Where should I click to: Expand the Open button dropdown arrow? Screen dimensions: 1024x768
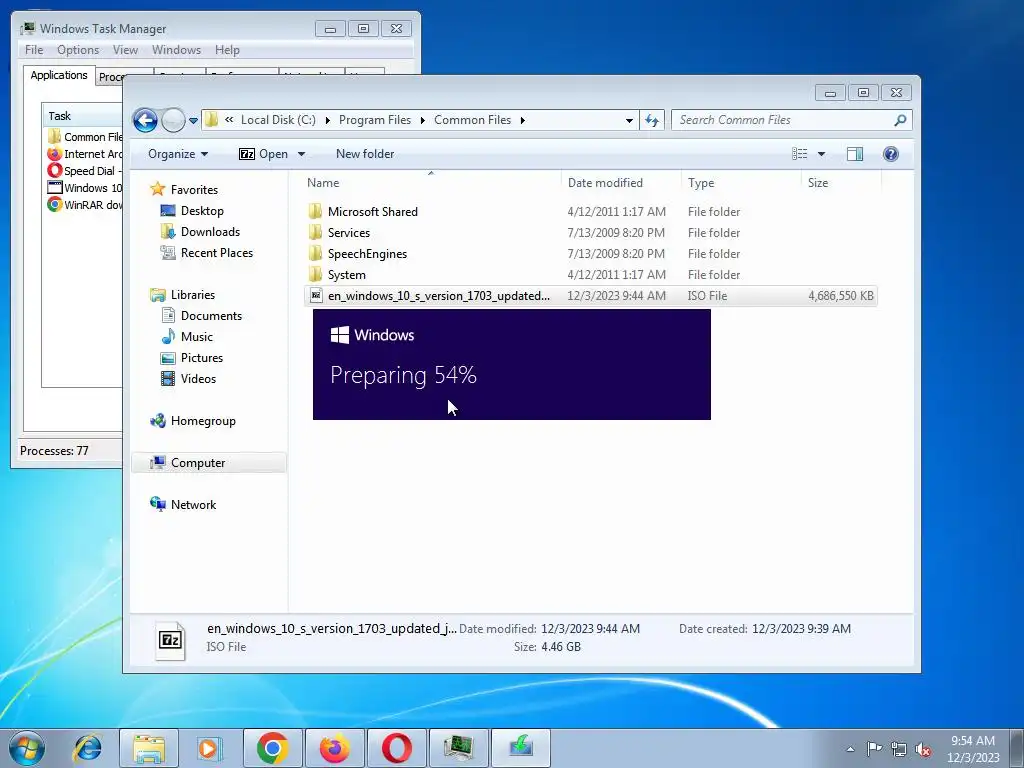302,154
